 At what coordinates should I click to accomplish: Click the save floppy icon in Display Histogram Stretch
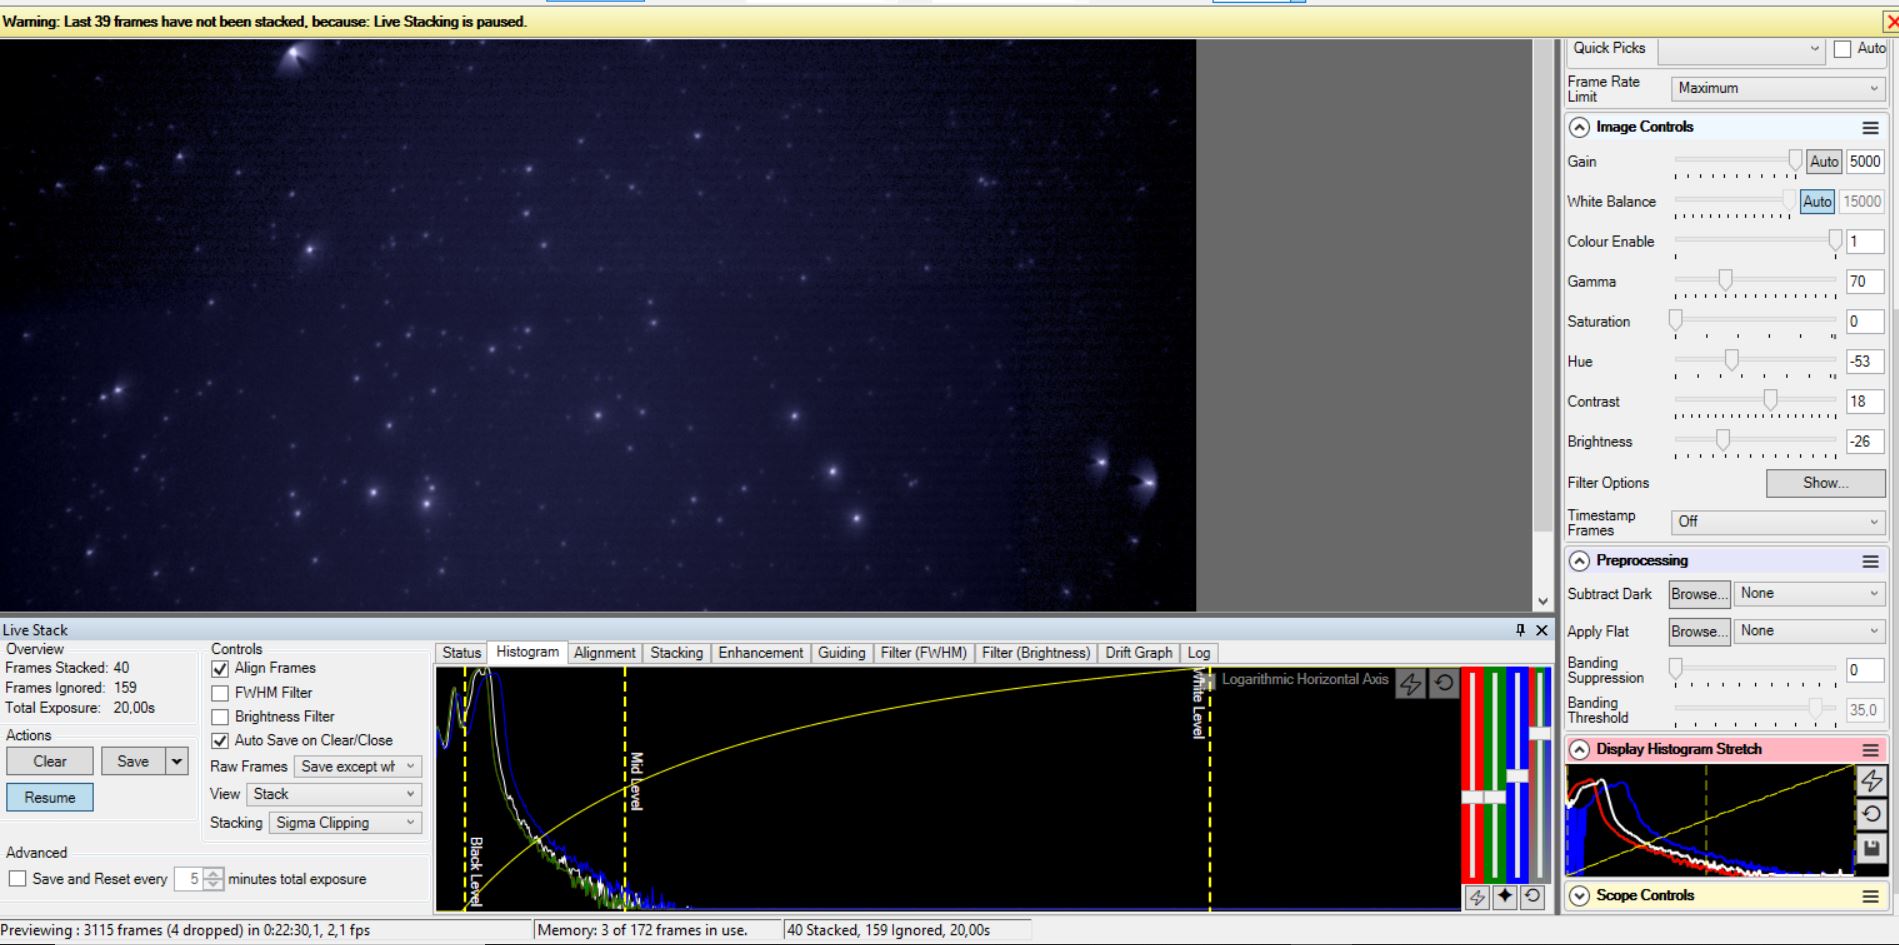tap(1871, 848)
